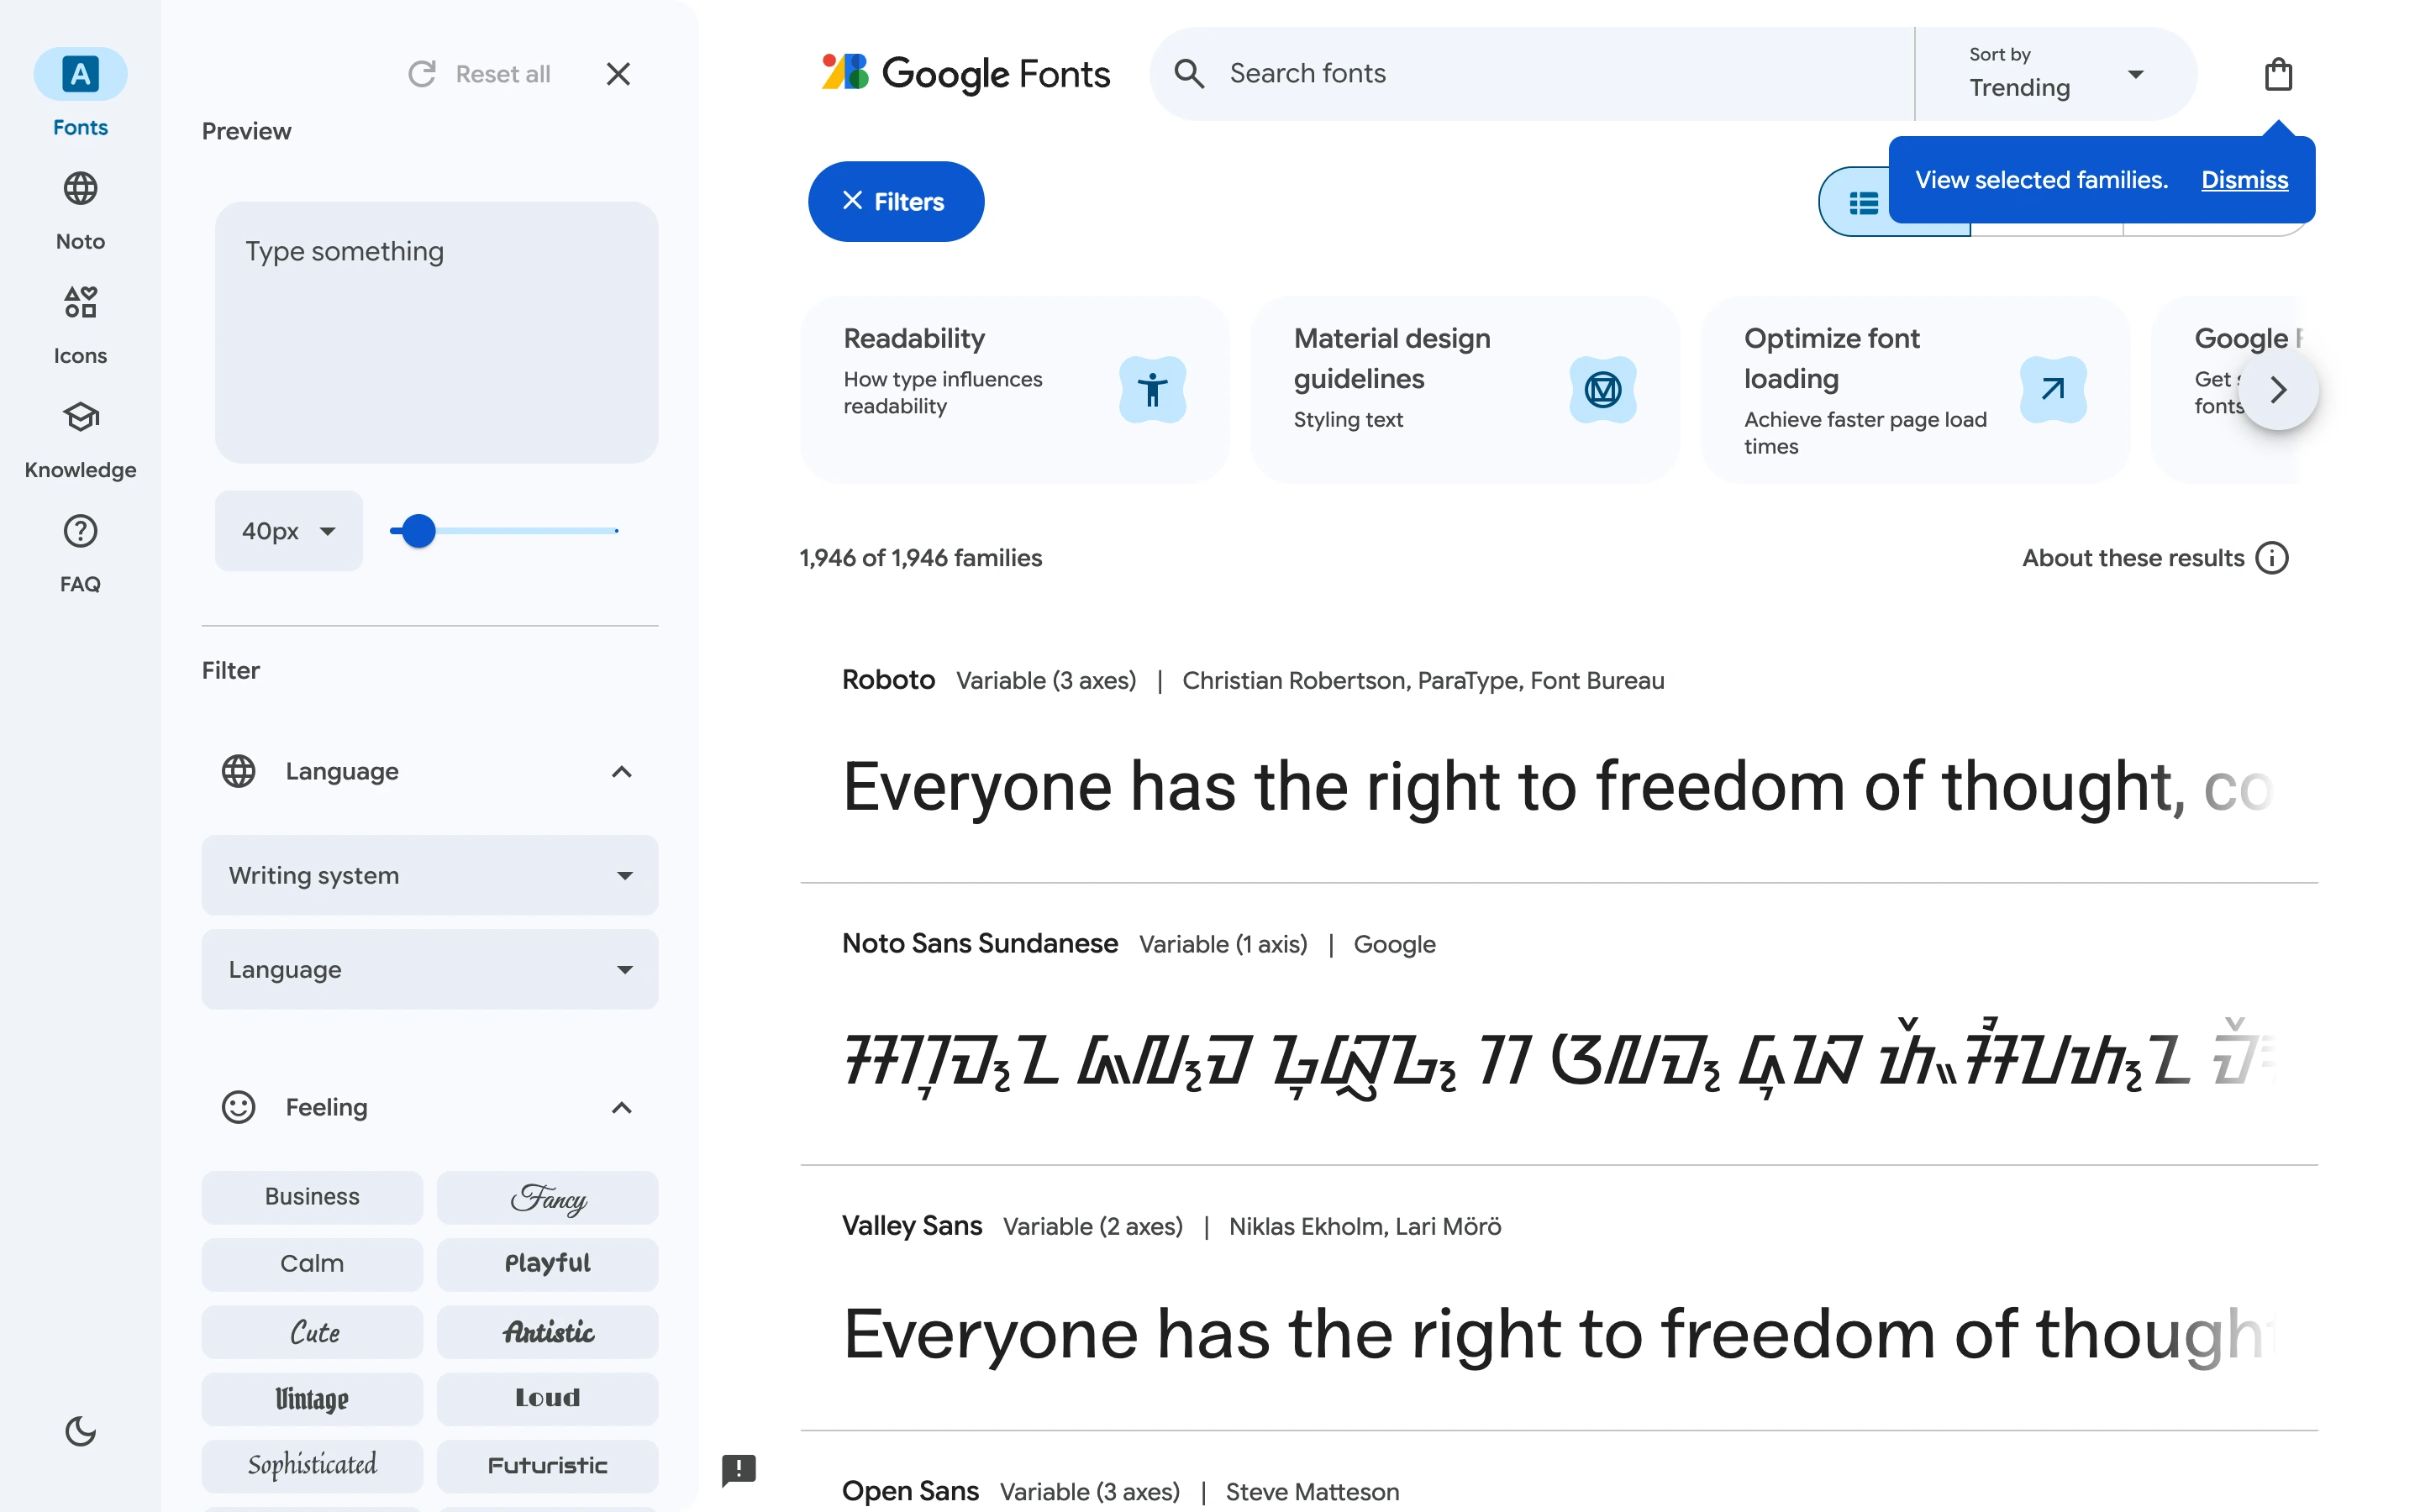Click the Optimize font loading arrow icon
Viewport: 2420px width, 1512px height.
tap(2053, 389)
